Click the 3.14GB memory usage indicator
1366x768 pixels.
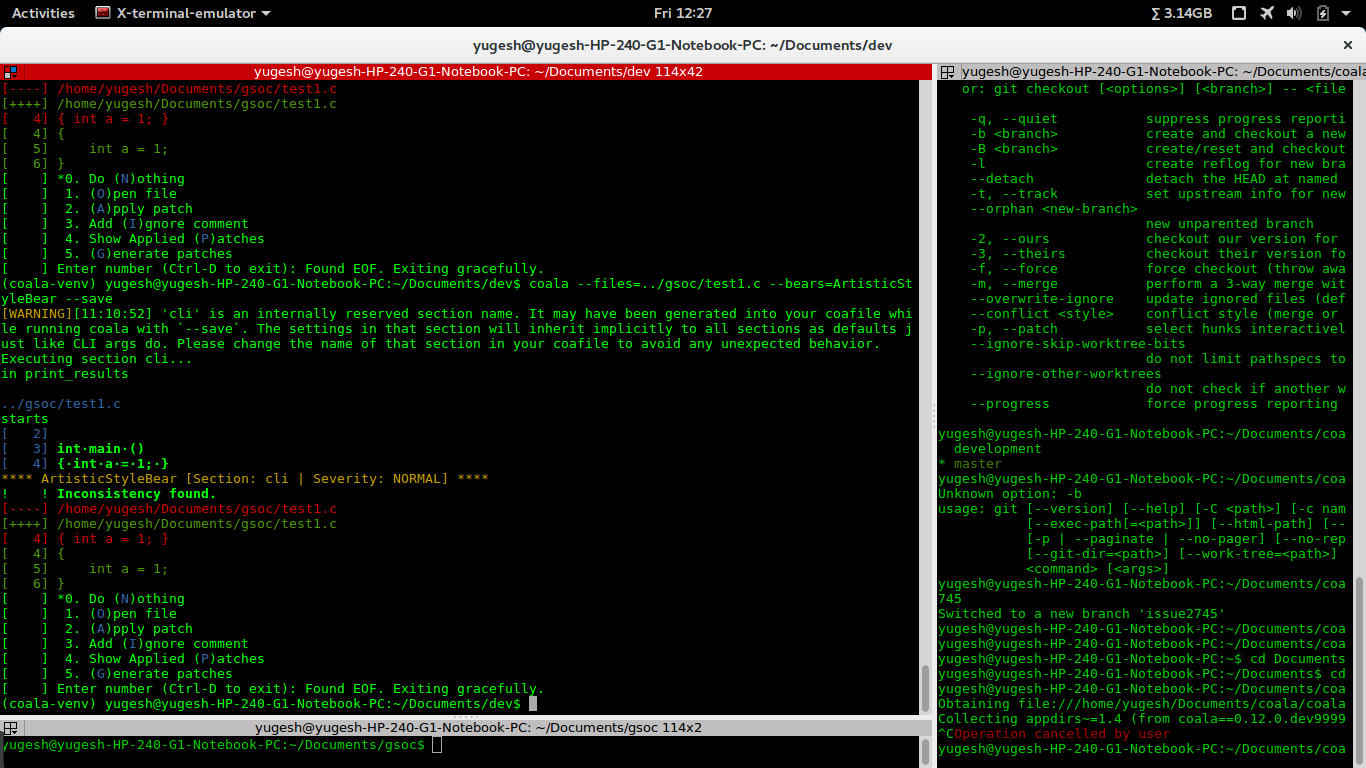tap(1181, 13)
